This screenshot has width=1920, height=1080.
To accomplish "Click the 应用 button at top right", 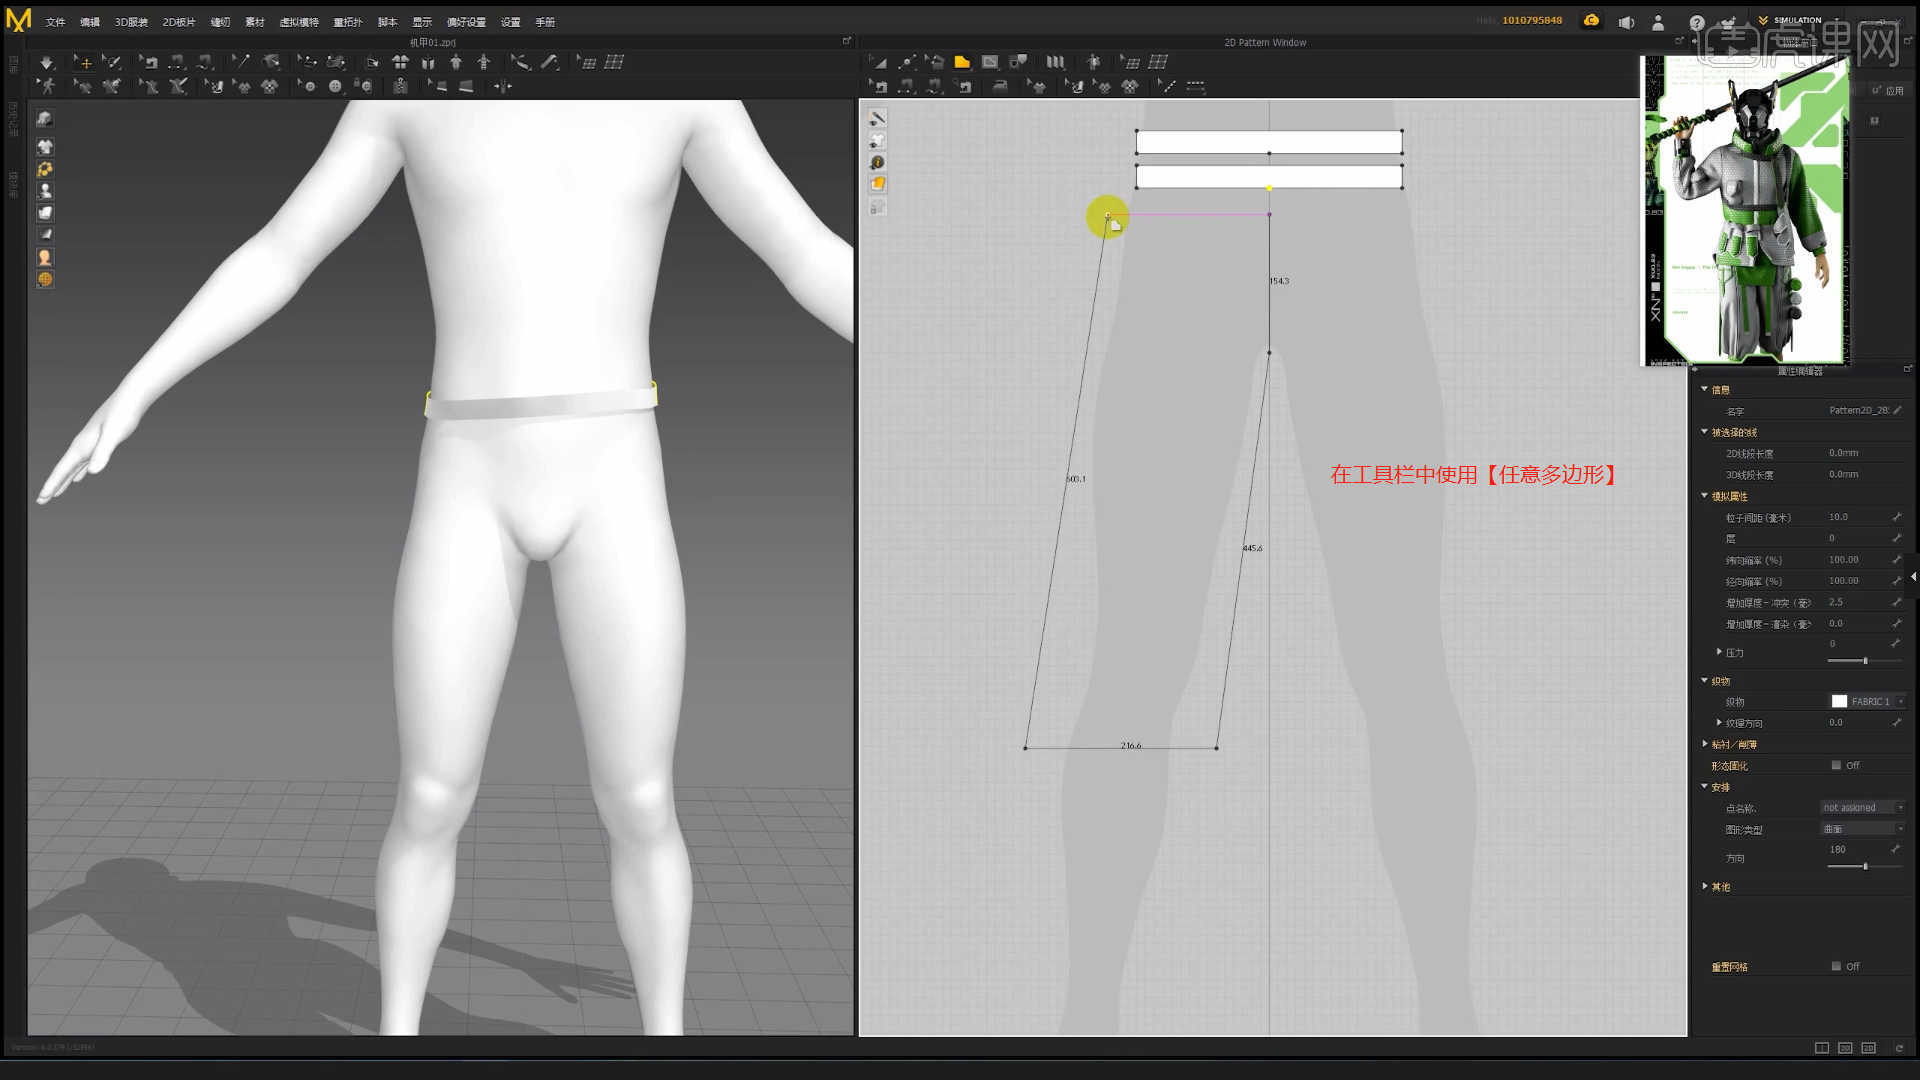I will (x=1889, y=90).
